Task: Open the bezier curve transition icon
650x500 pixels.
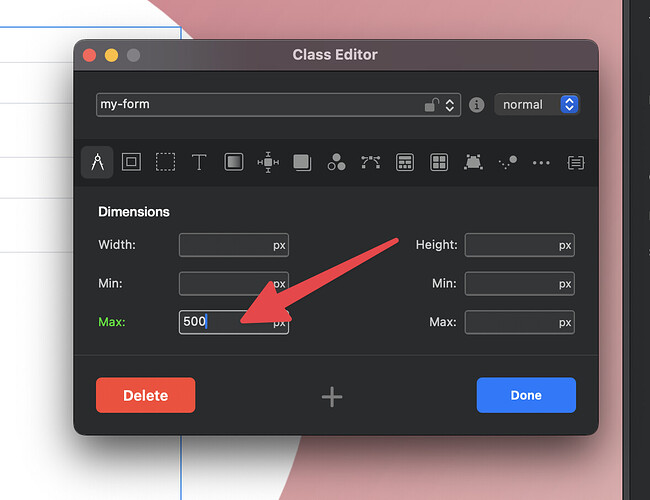Action: point(371,162)
